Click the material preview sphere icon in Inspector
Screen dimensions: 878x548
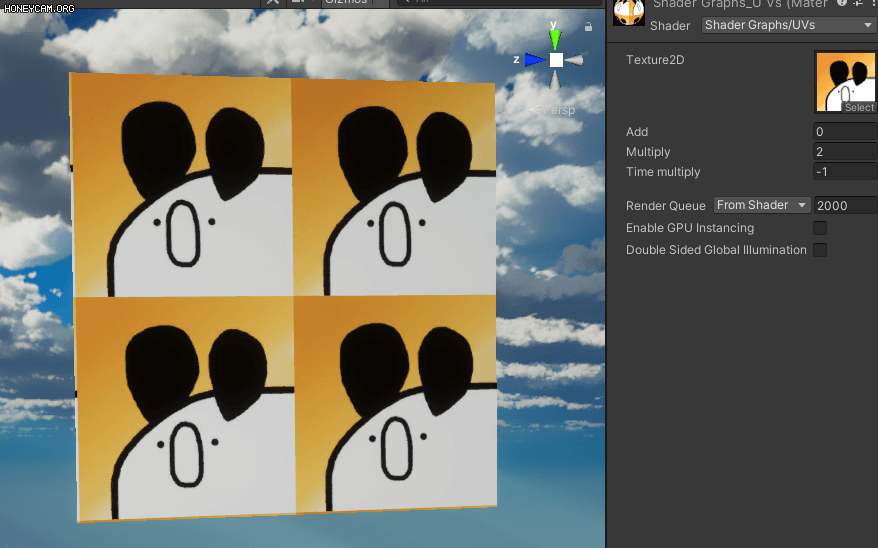(x=628, y=13)
